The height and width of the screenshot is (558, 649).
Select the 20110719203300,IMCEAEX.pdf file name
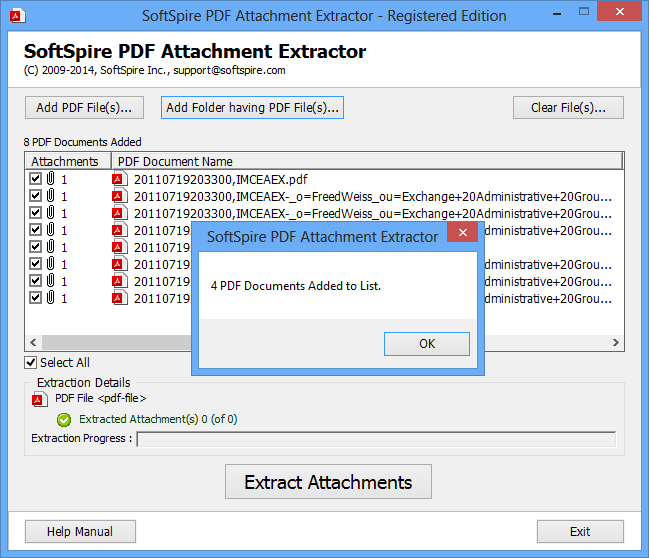[221, 180]
